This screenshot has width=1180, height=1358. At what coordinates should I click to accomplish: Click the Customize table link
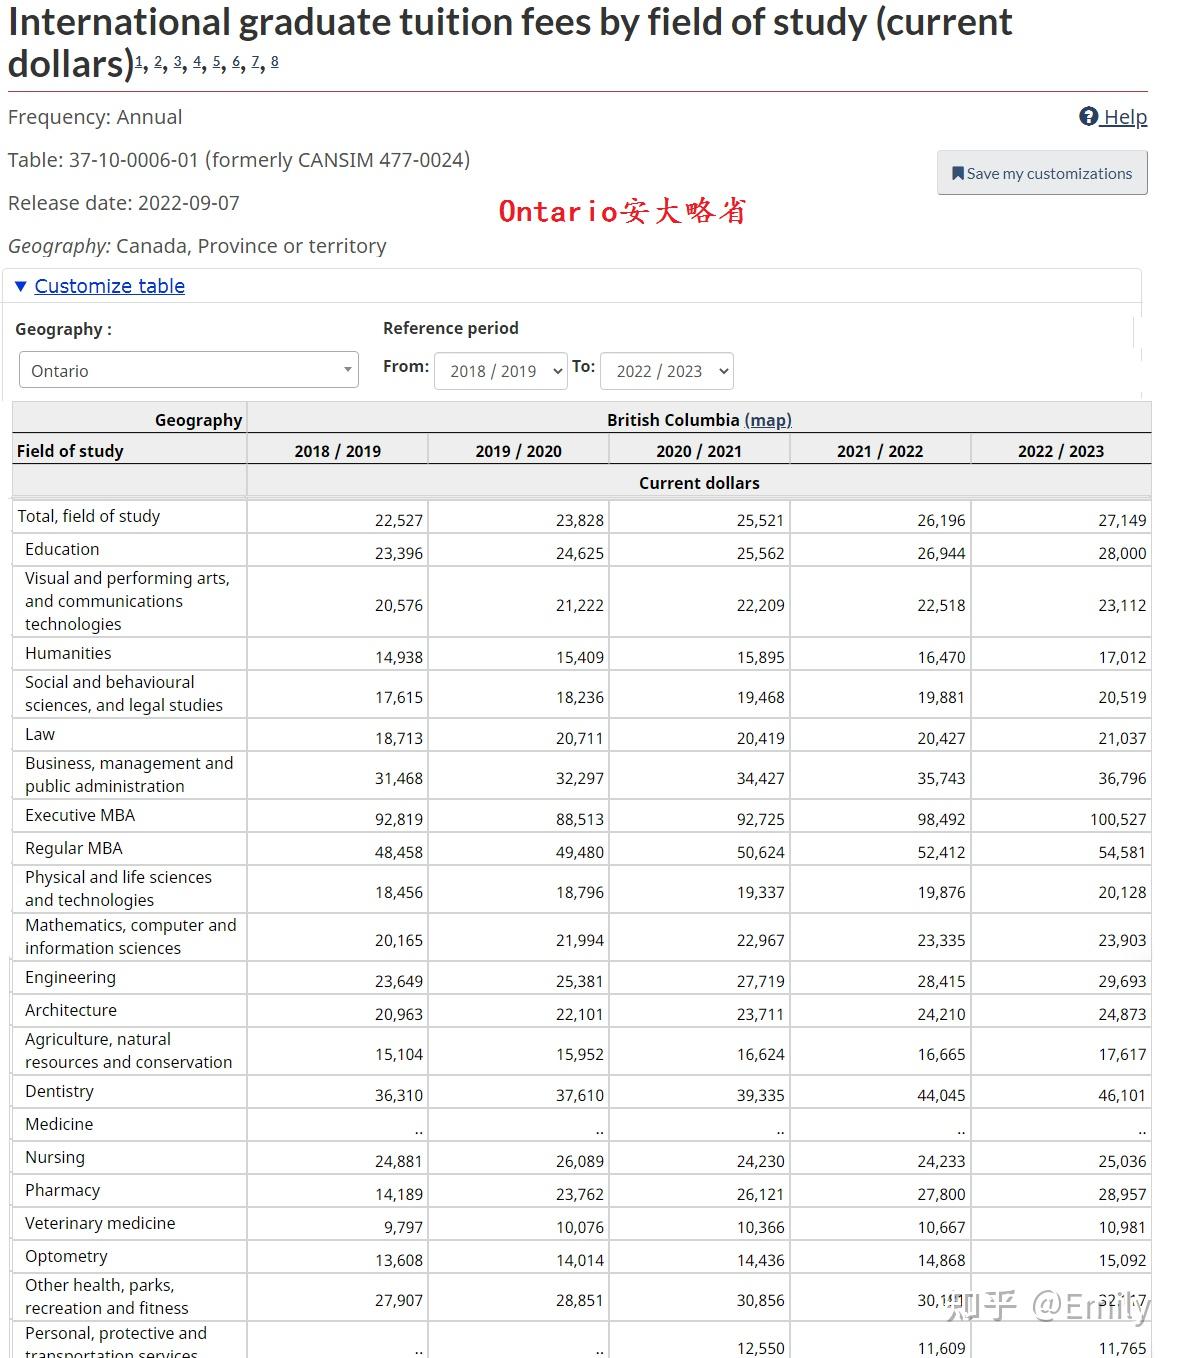click(109, 287)
